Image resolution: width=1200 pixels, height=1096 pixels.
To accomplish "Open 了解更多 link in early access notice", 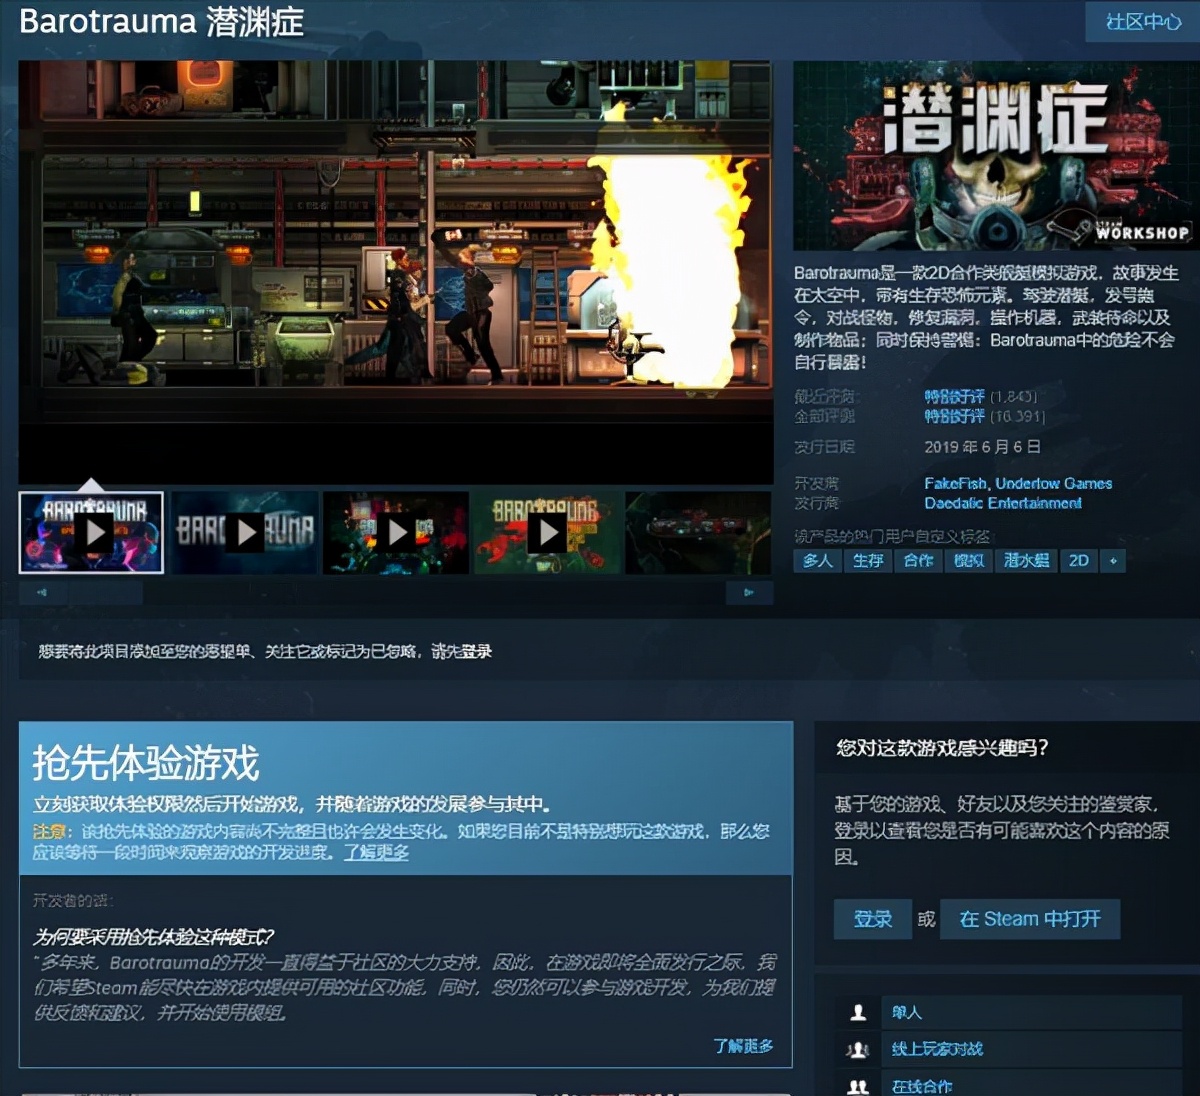I will click(376, 853).
